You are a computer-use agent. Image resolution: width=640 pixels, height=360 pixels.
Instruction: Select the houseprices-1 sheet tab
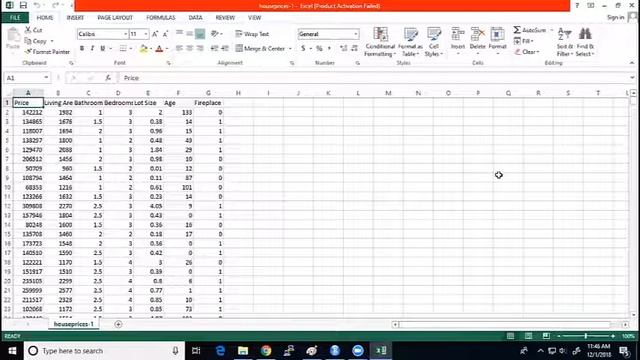pos(73,324)
